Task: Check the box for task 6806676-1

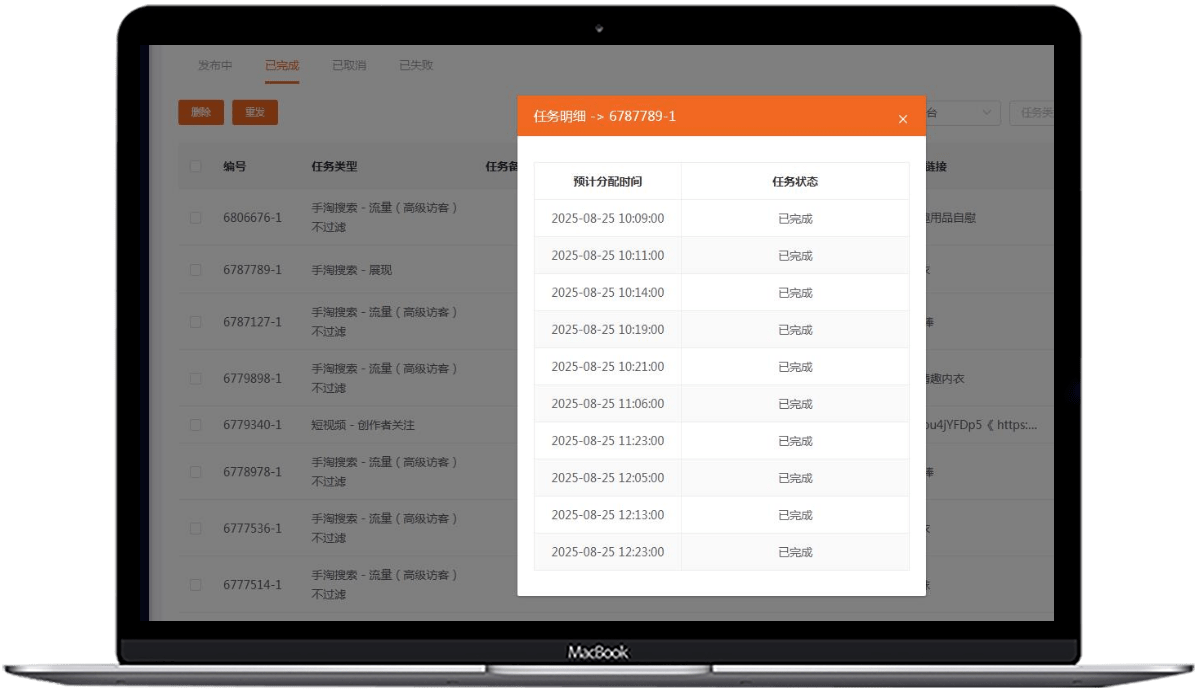Action: (x=196, y=218)
